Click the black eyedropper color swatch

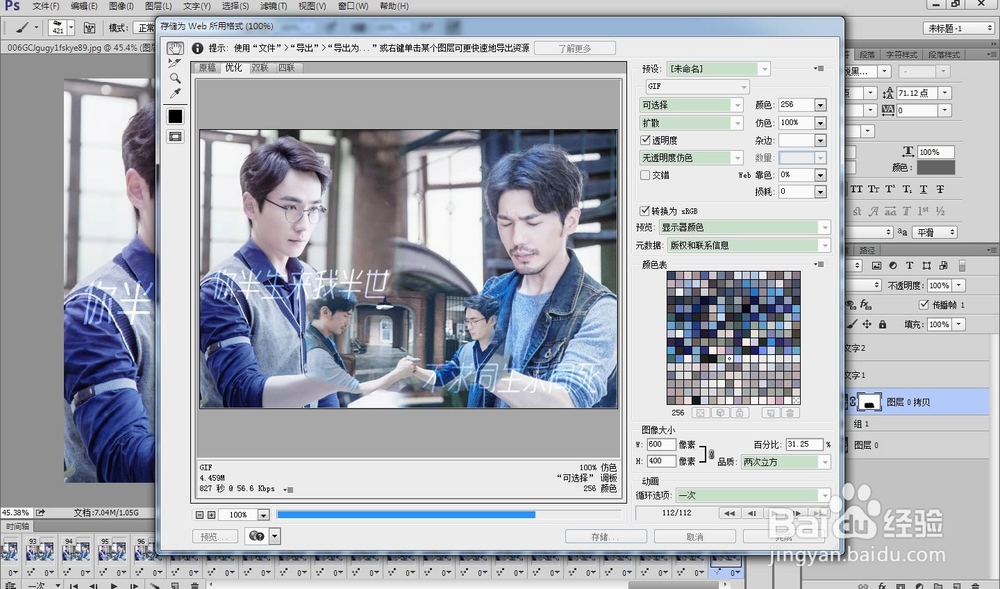point(175,116)
